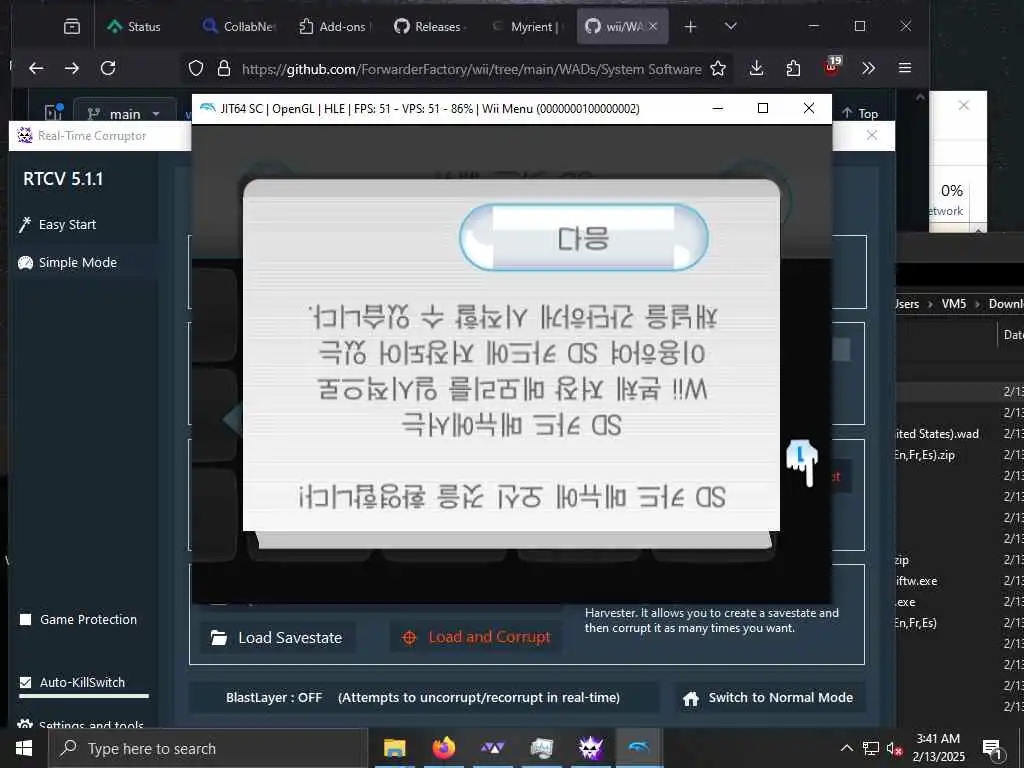Bookmark this page with the star
This screenshot has width=1024, height=768.
pos(718,68)
